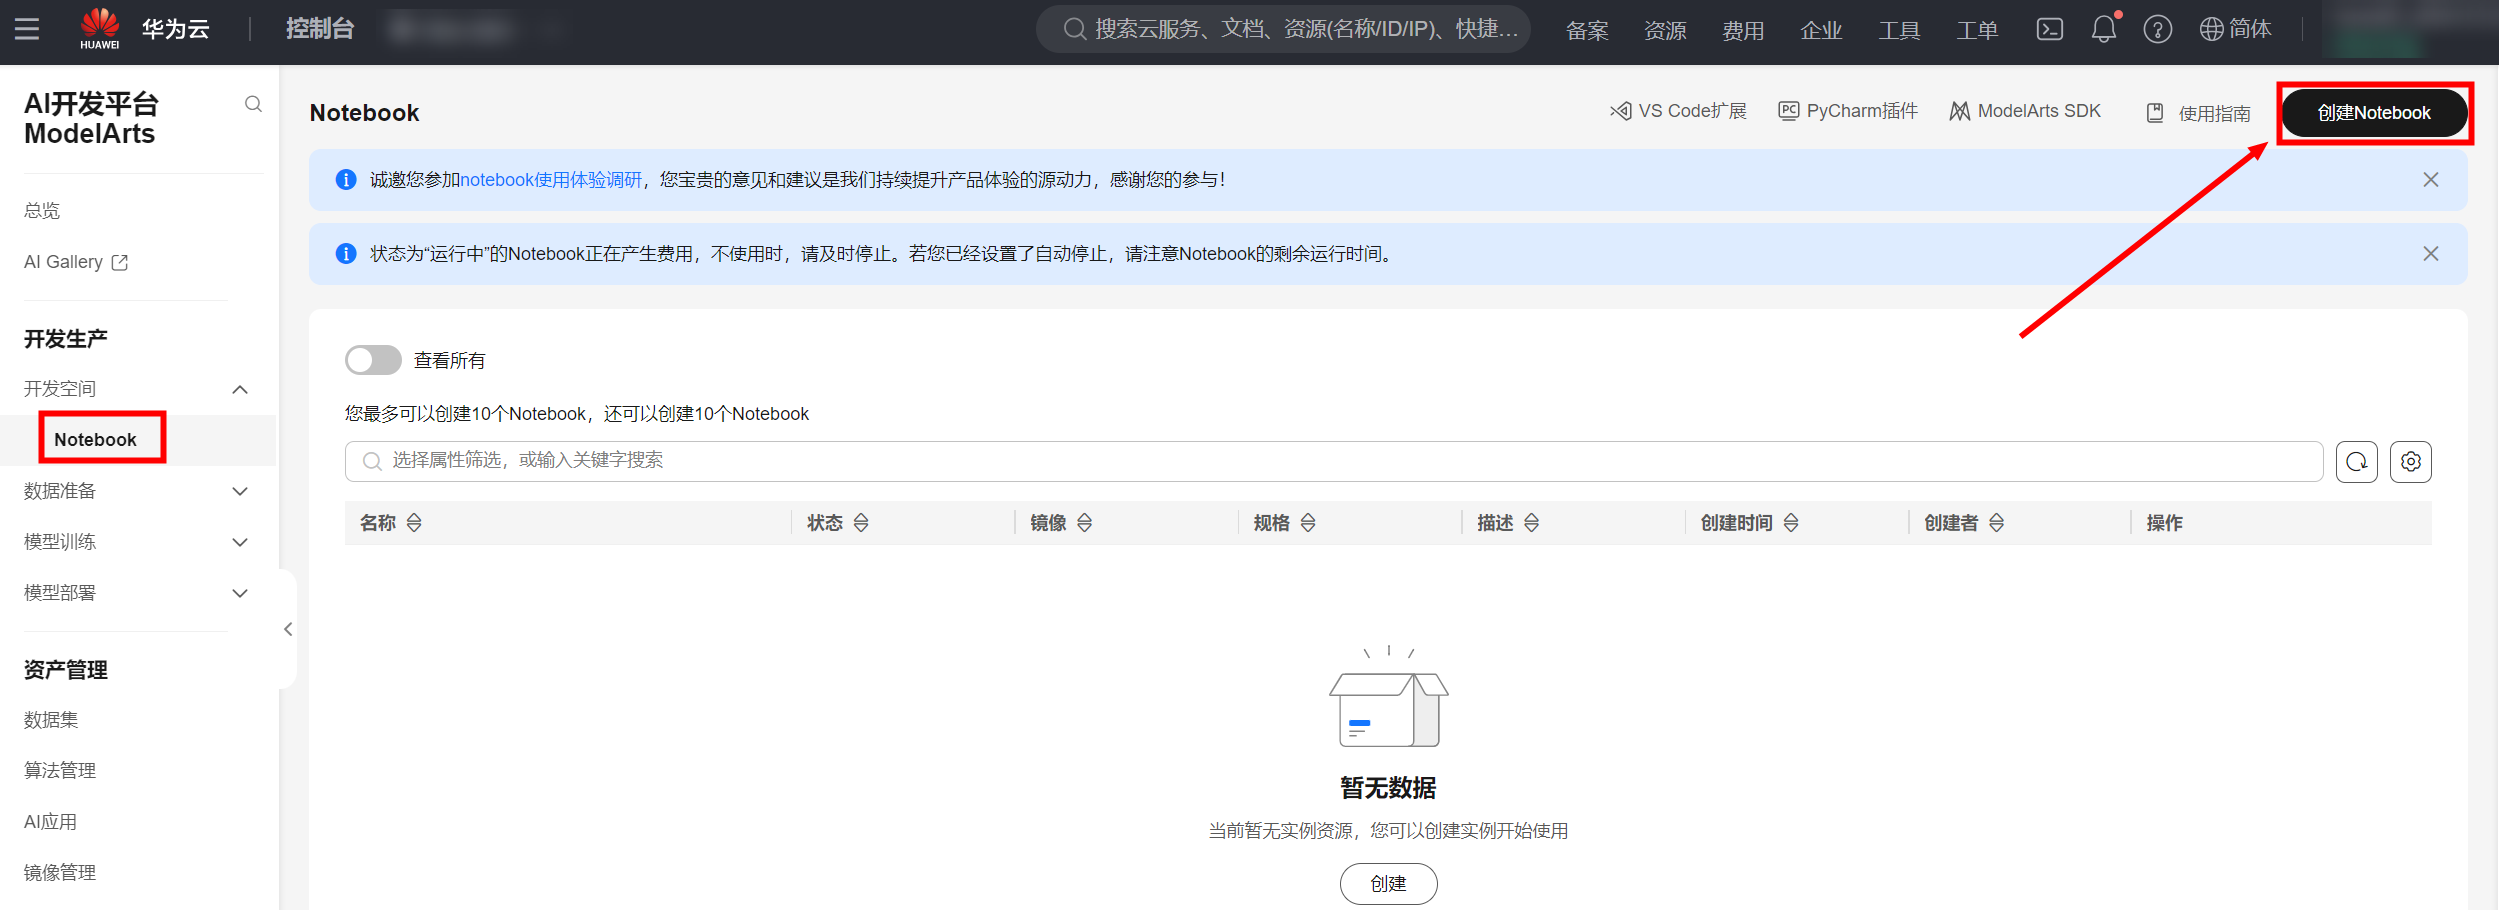
Task: Select Notebook in the sidebar
Action: [96, 439]
